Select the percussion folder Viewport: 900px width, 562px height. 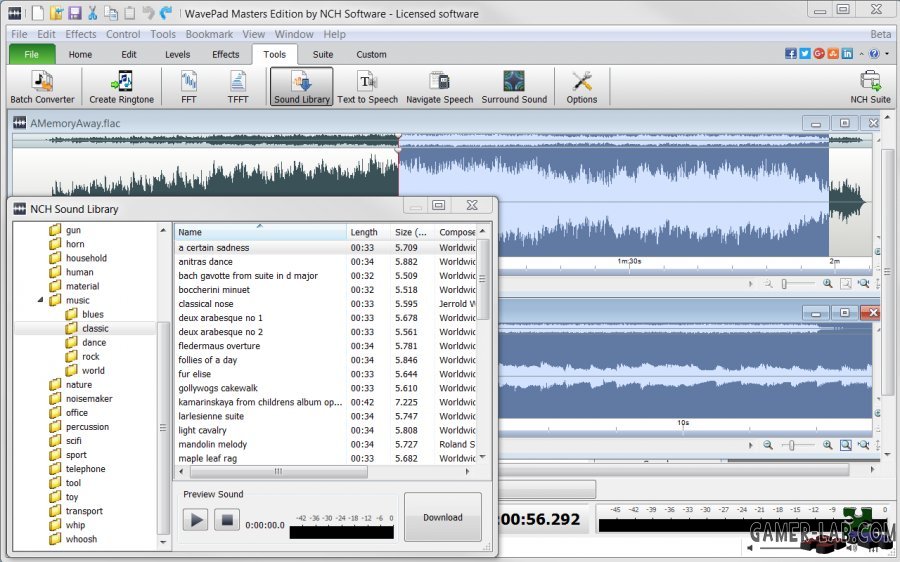click(87, 427)
